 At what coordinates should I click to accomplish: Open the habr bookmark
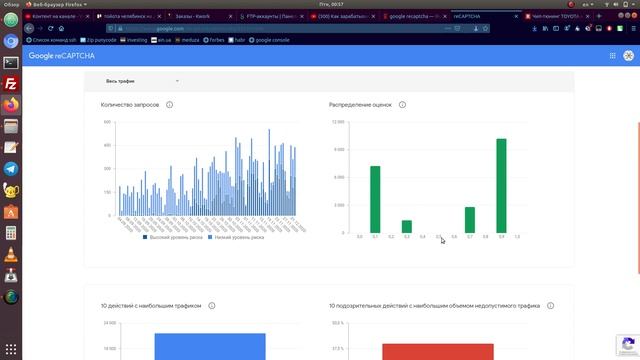click(237, 40)
